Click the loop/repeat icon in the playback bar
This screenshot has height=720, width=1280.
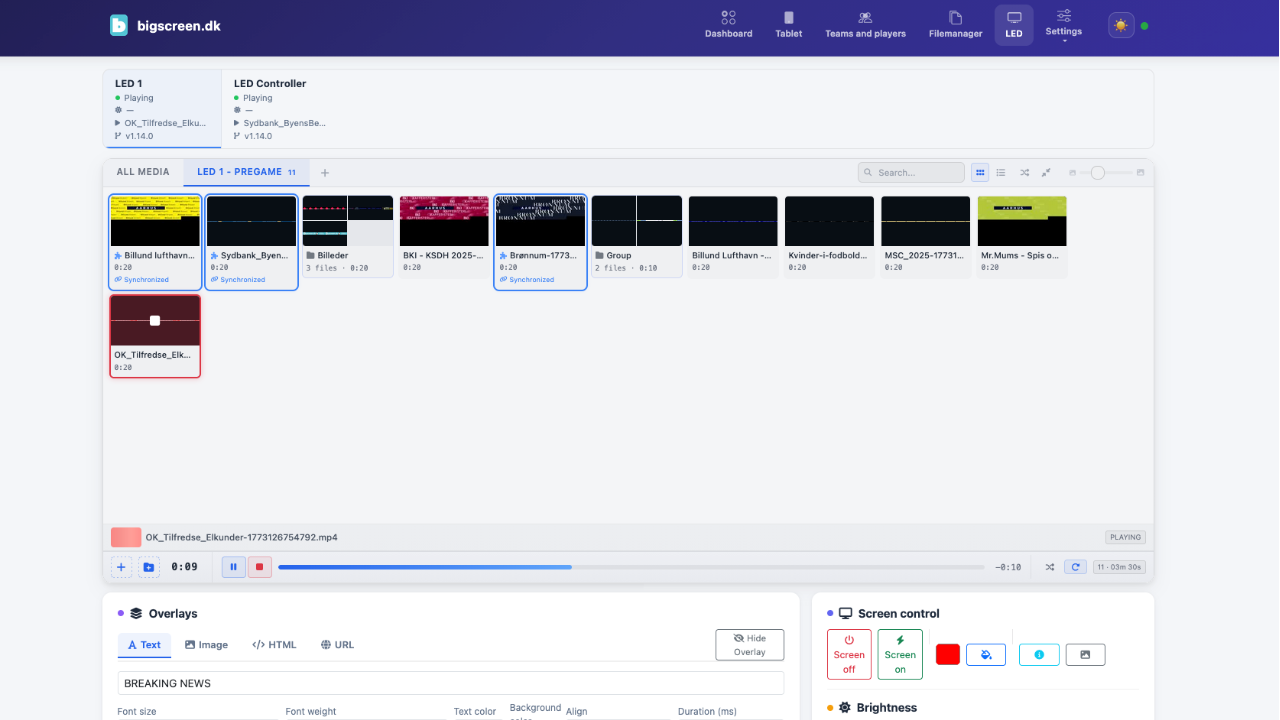(1075, 566)
